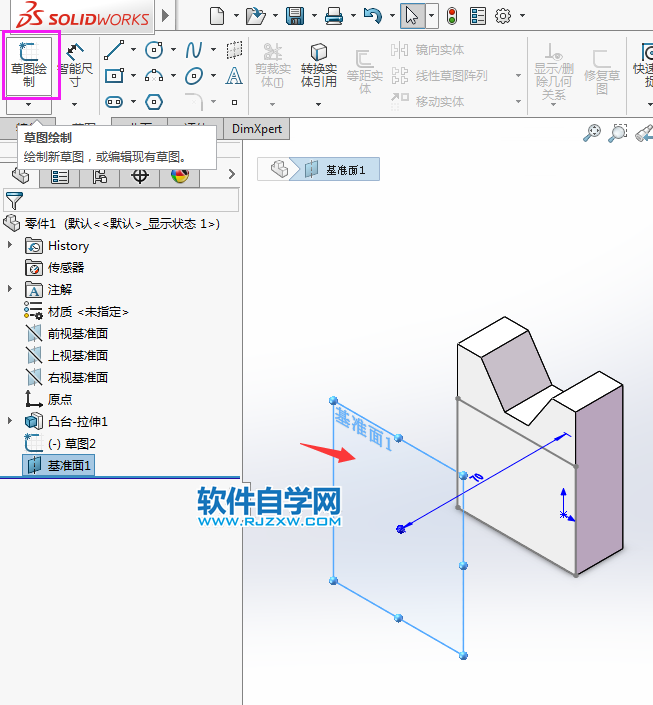
Task: Select 基准面1 in the feature tree
Action: 59,465
